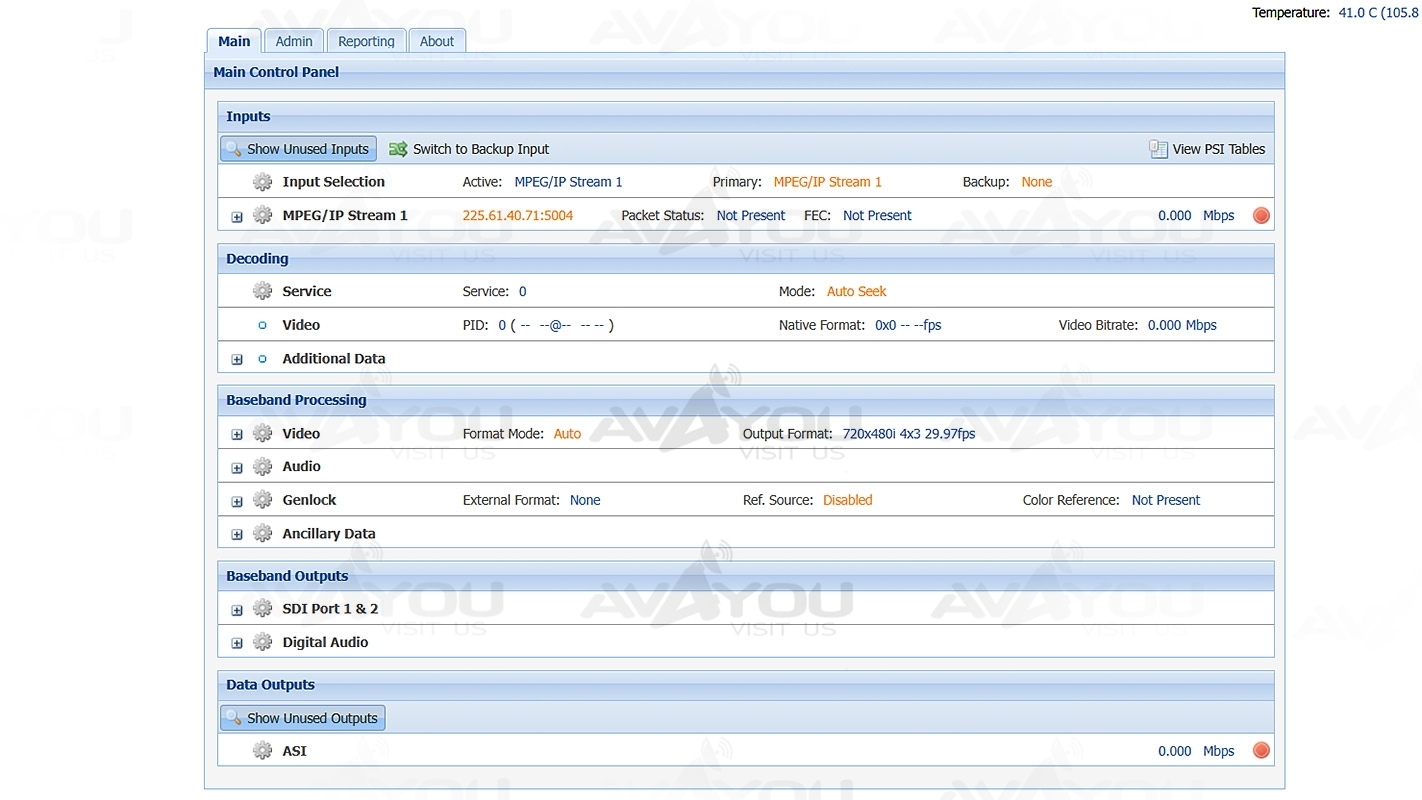
Task: Expand the MPEG/IP Stream 1 row
Action: (237, 217)
